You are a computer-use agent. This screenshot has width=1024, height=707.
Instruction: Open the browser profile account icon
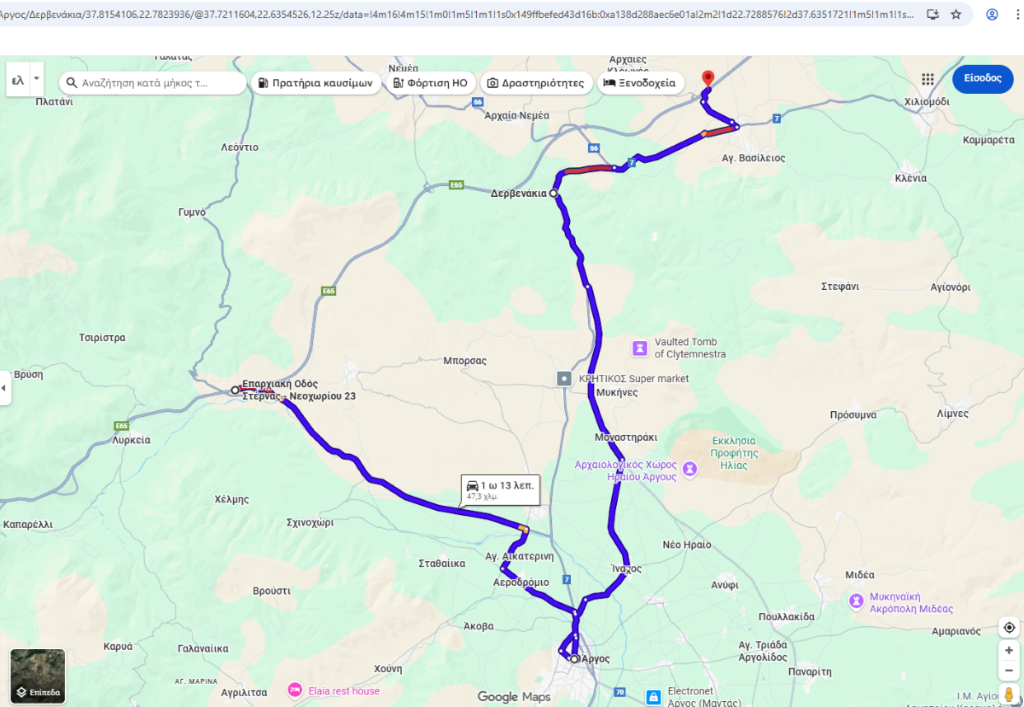coord(991,14)
